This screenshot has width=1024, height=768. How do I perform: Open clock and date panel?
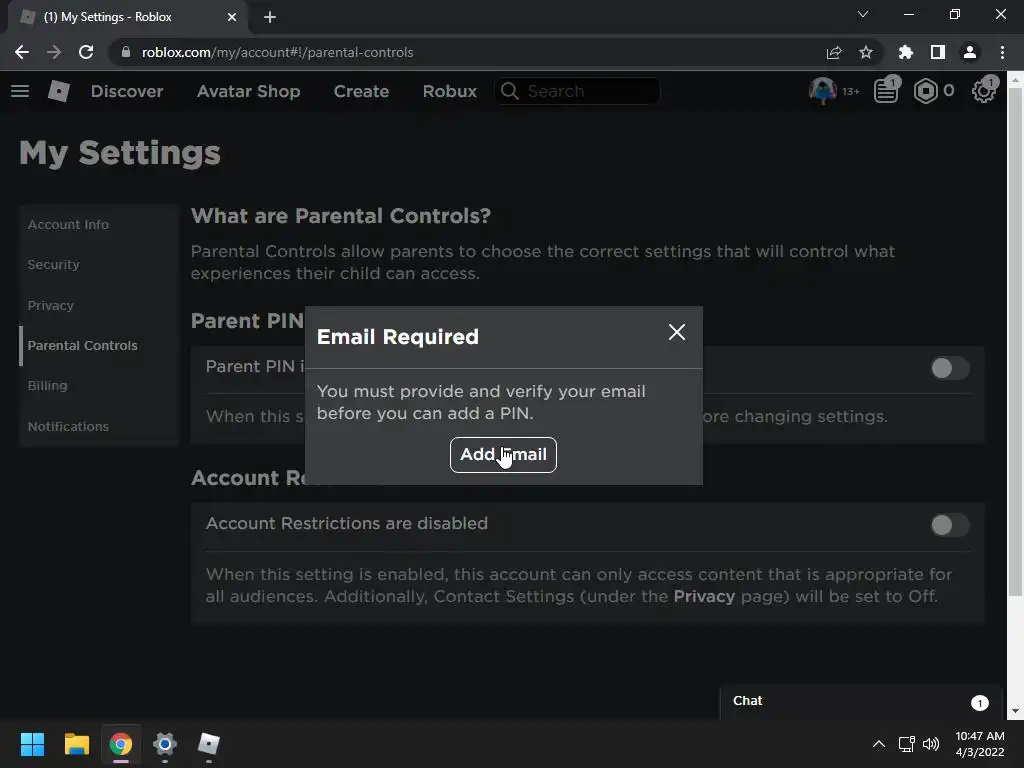[980, 744]
